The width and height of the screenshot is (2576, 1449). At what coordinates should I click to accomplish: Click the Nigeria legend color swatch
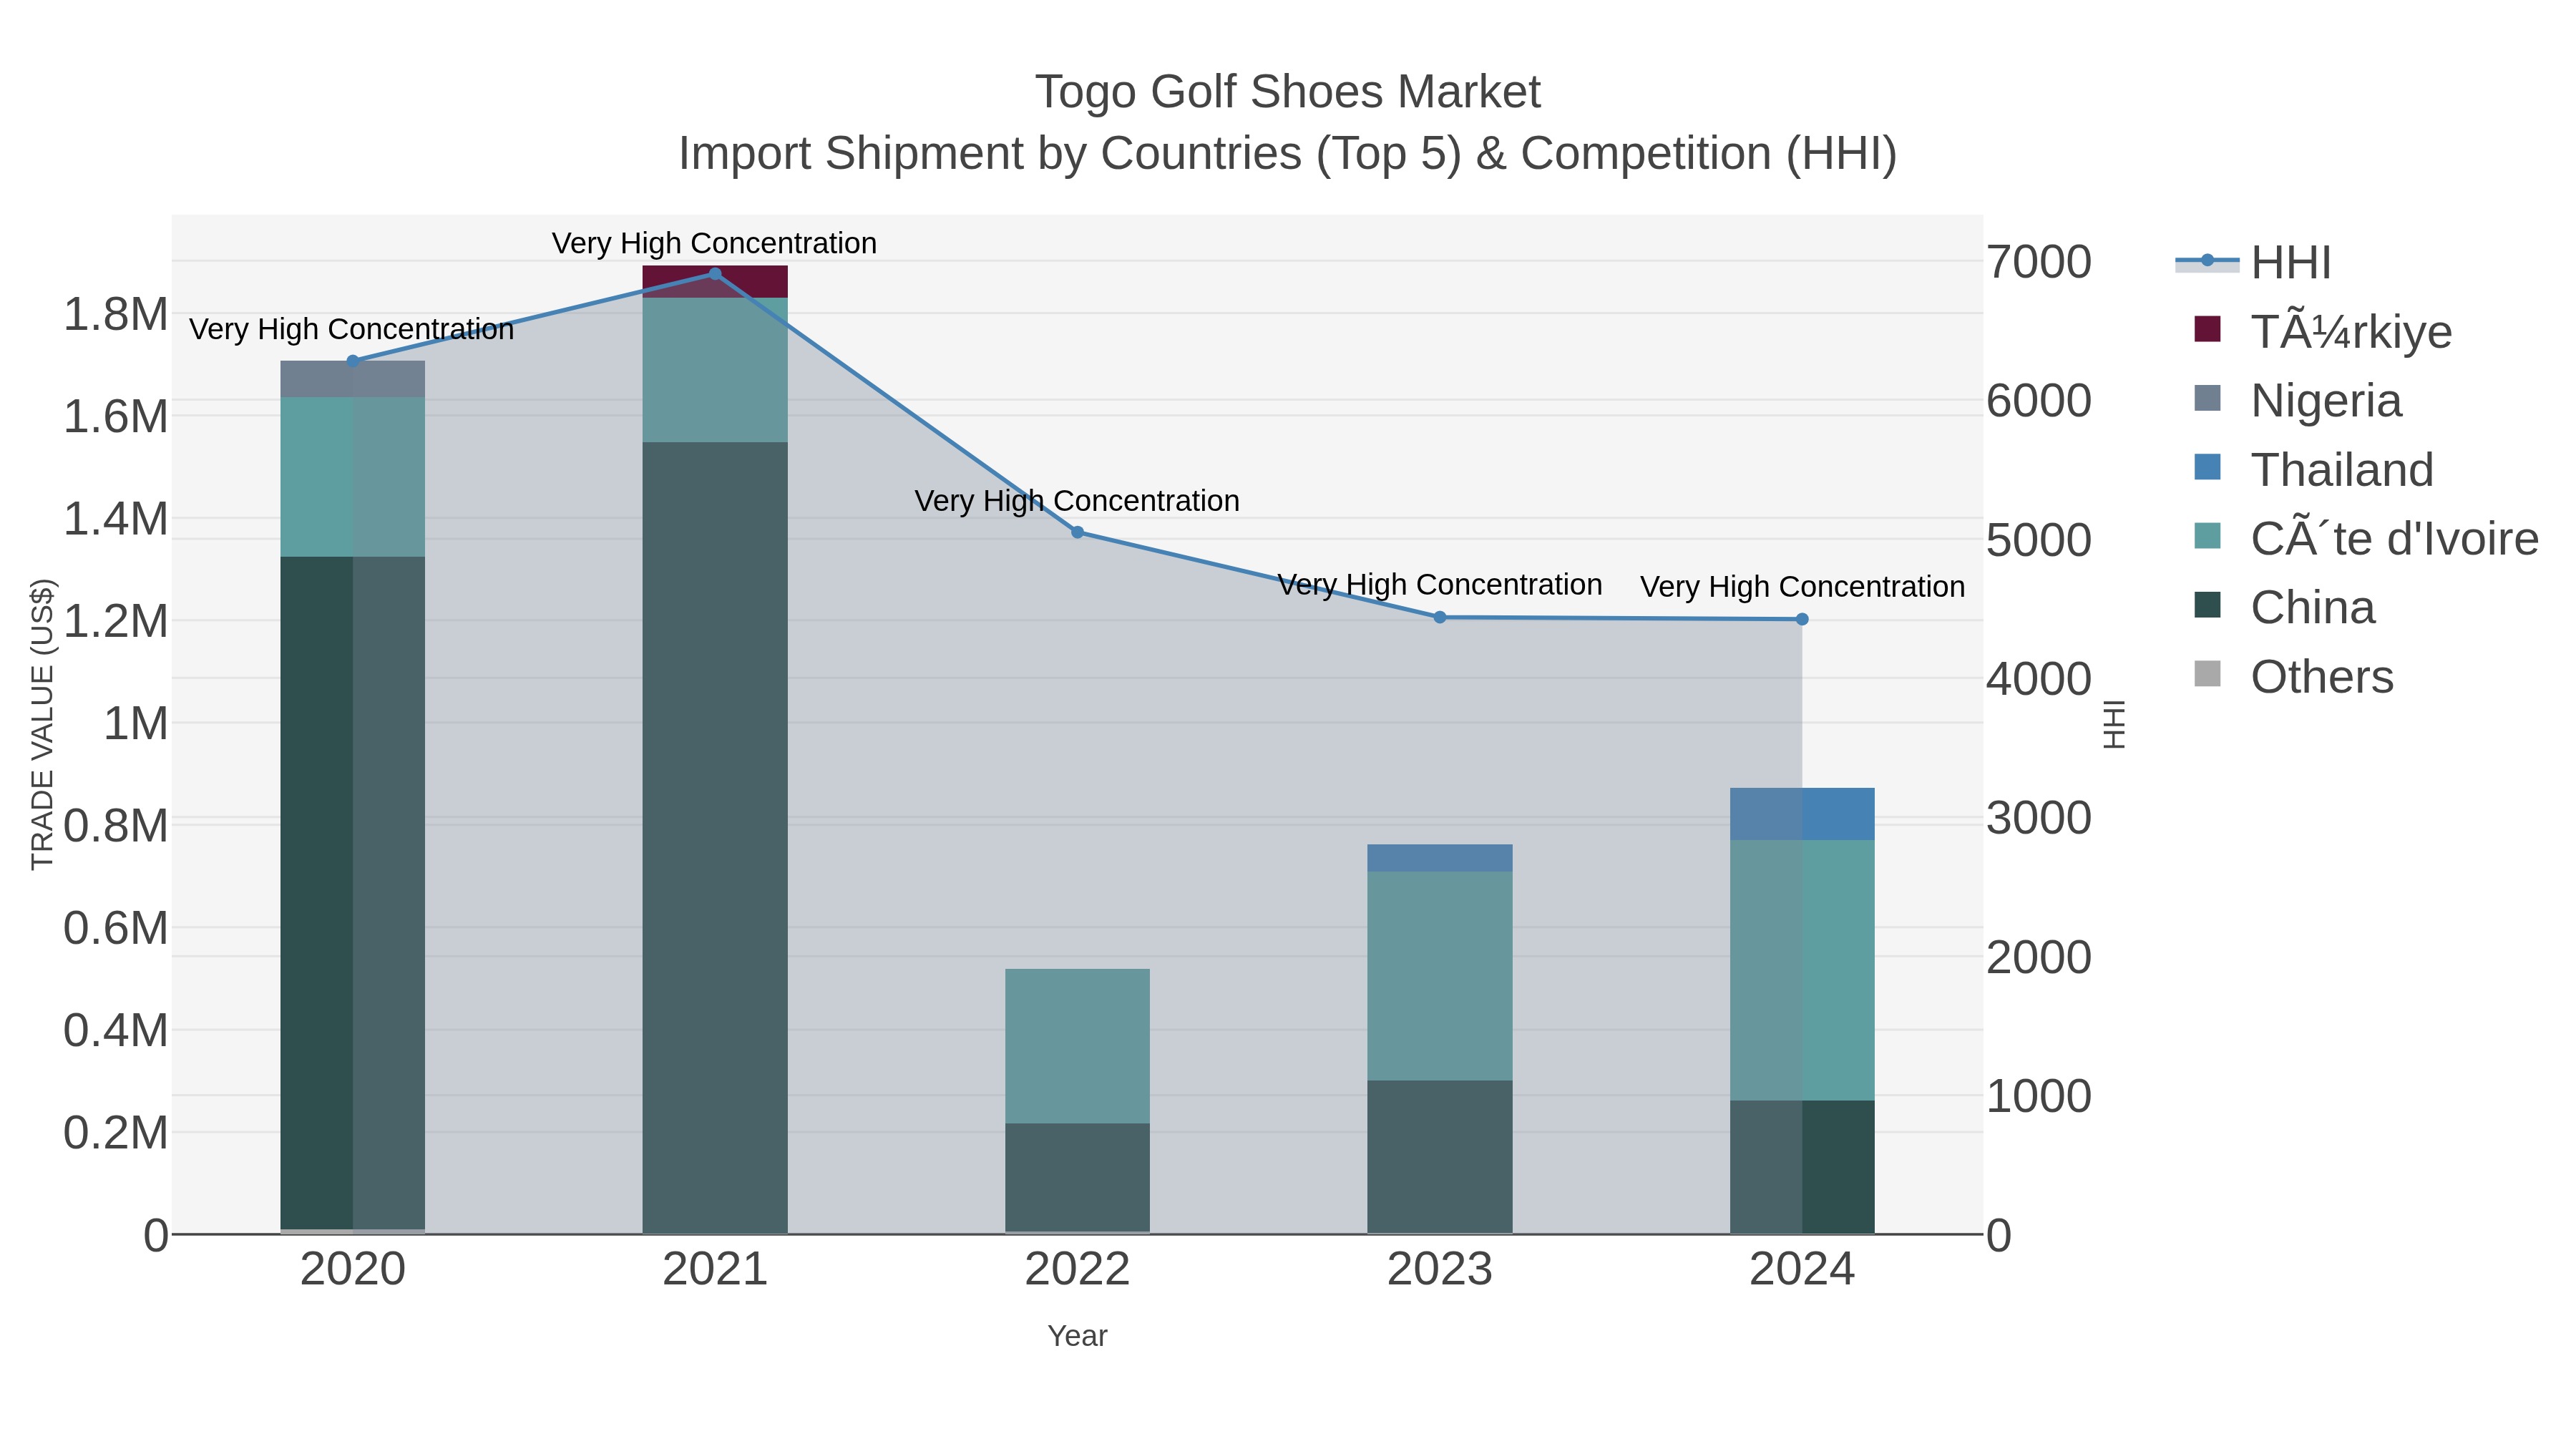tap(2207, 398)
